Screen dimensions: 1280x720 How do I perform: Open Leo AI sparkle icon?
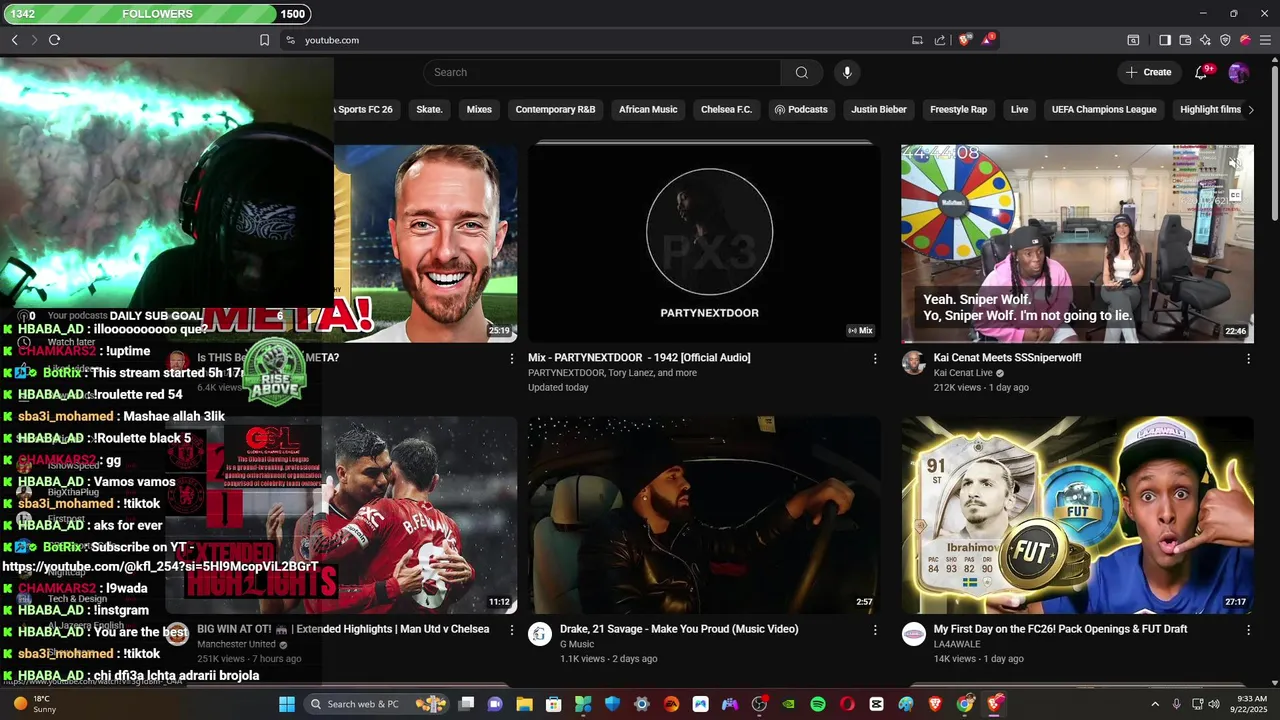(1205, 40)
